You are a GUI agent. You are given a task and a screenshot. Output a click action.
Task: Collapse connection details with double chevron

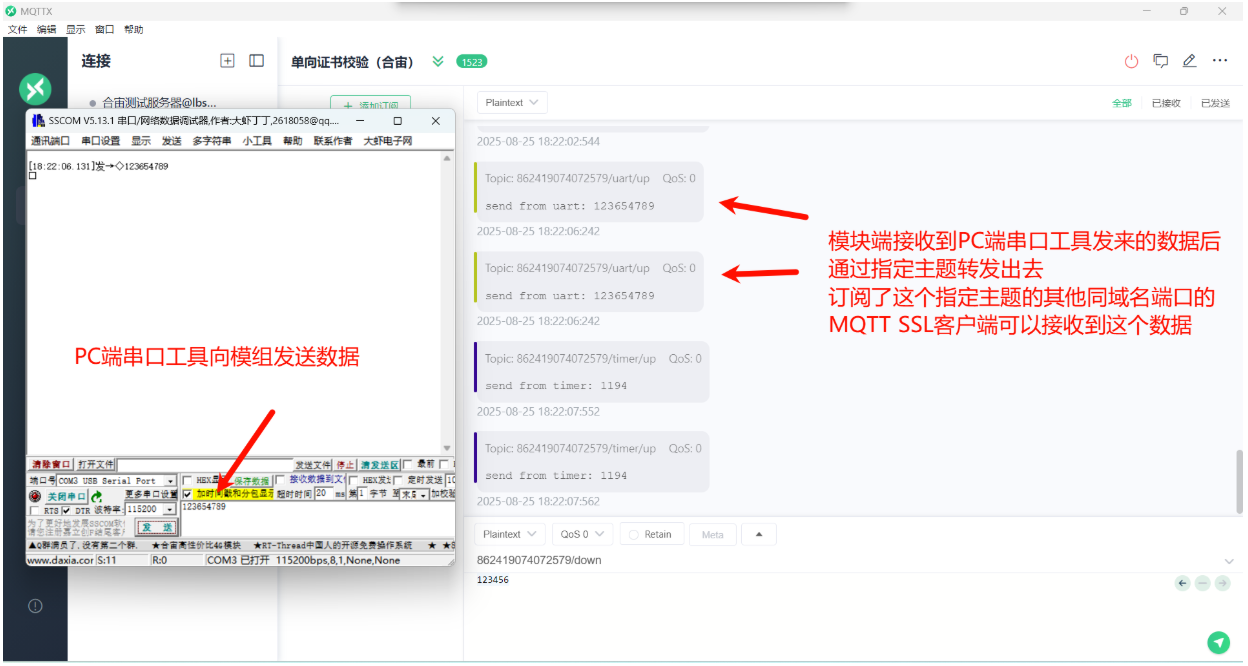437,62
